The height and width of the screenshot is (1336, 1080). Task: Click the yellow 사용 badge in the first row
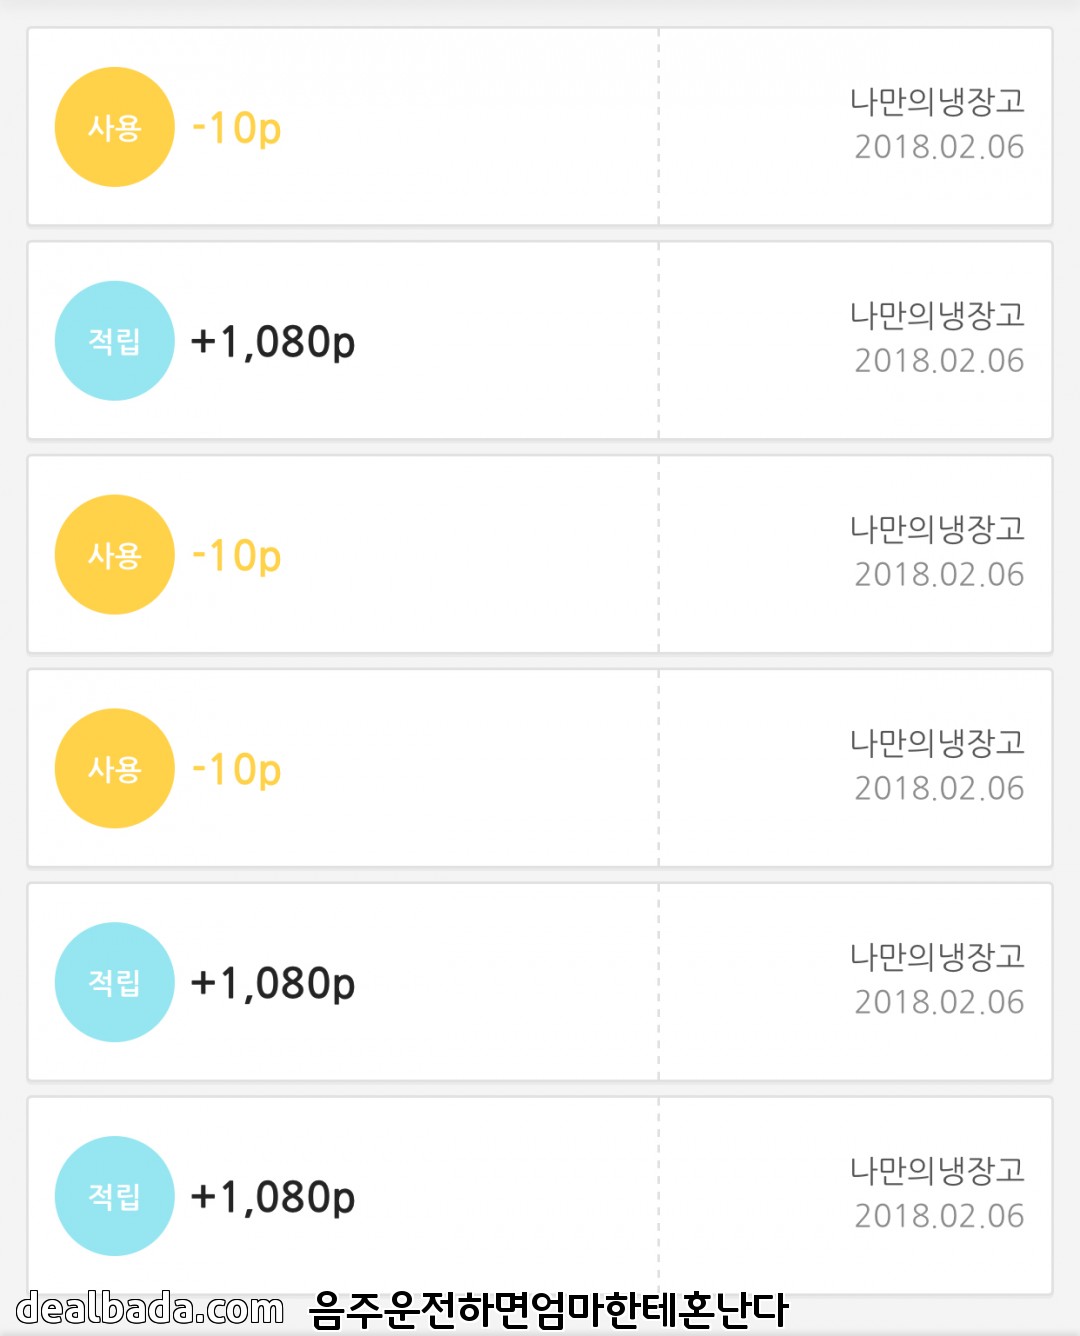click(114, 127)
